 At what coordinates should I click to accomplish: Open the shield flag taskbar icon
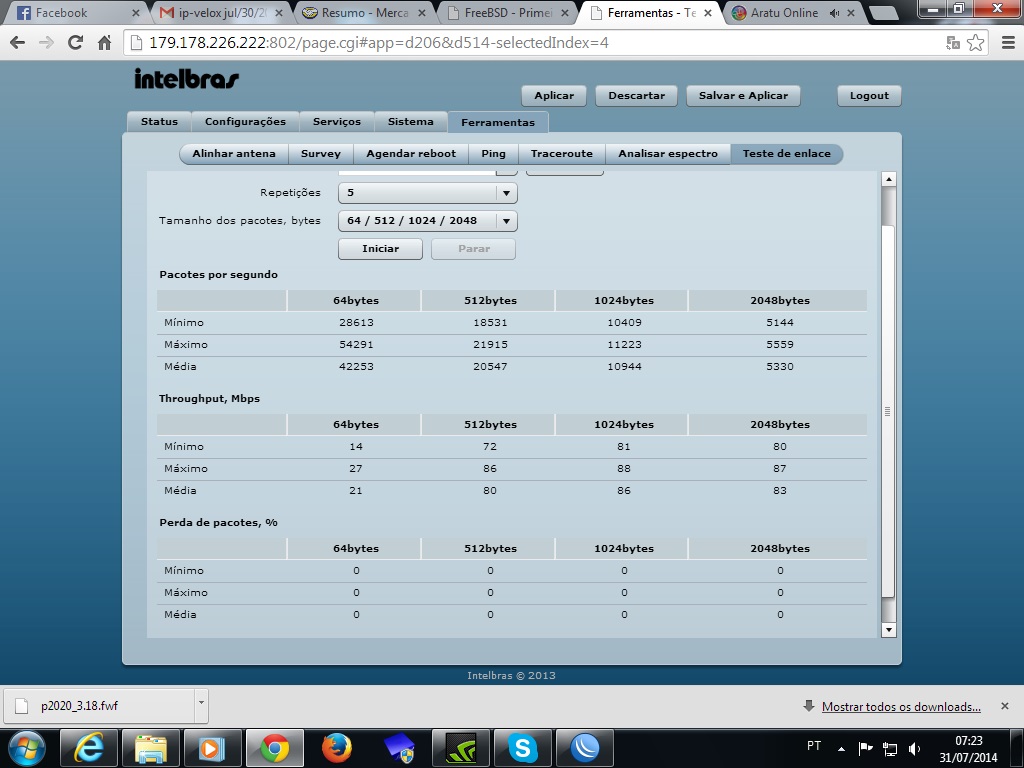398,748
